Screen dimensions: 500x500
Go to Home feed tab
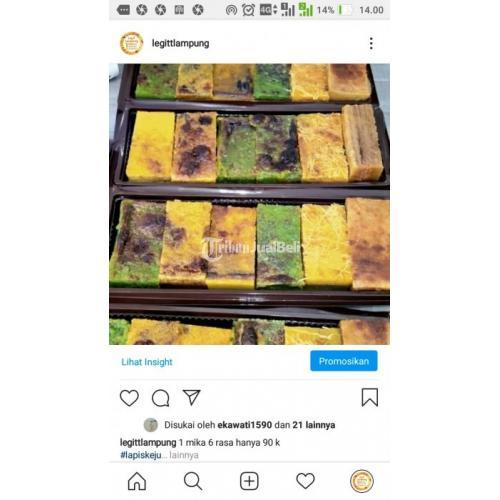[x=137, y=481]
